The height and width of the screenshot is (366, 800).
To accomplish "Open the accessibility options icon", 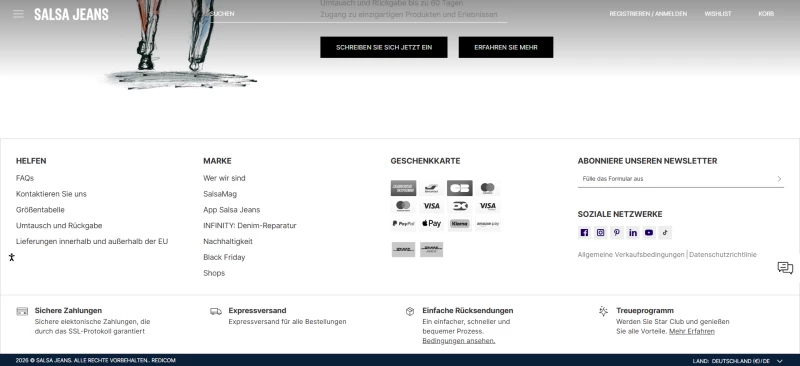I will (12, 257).
